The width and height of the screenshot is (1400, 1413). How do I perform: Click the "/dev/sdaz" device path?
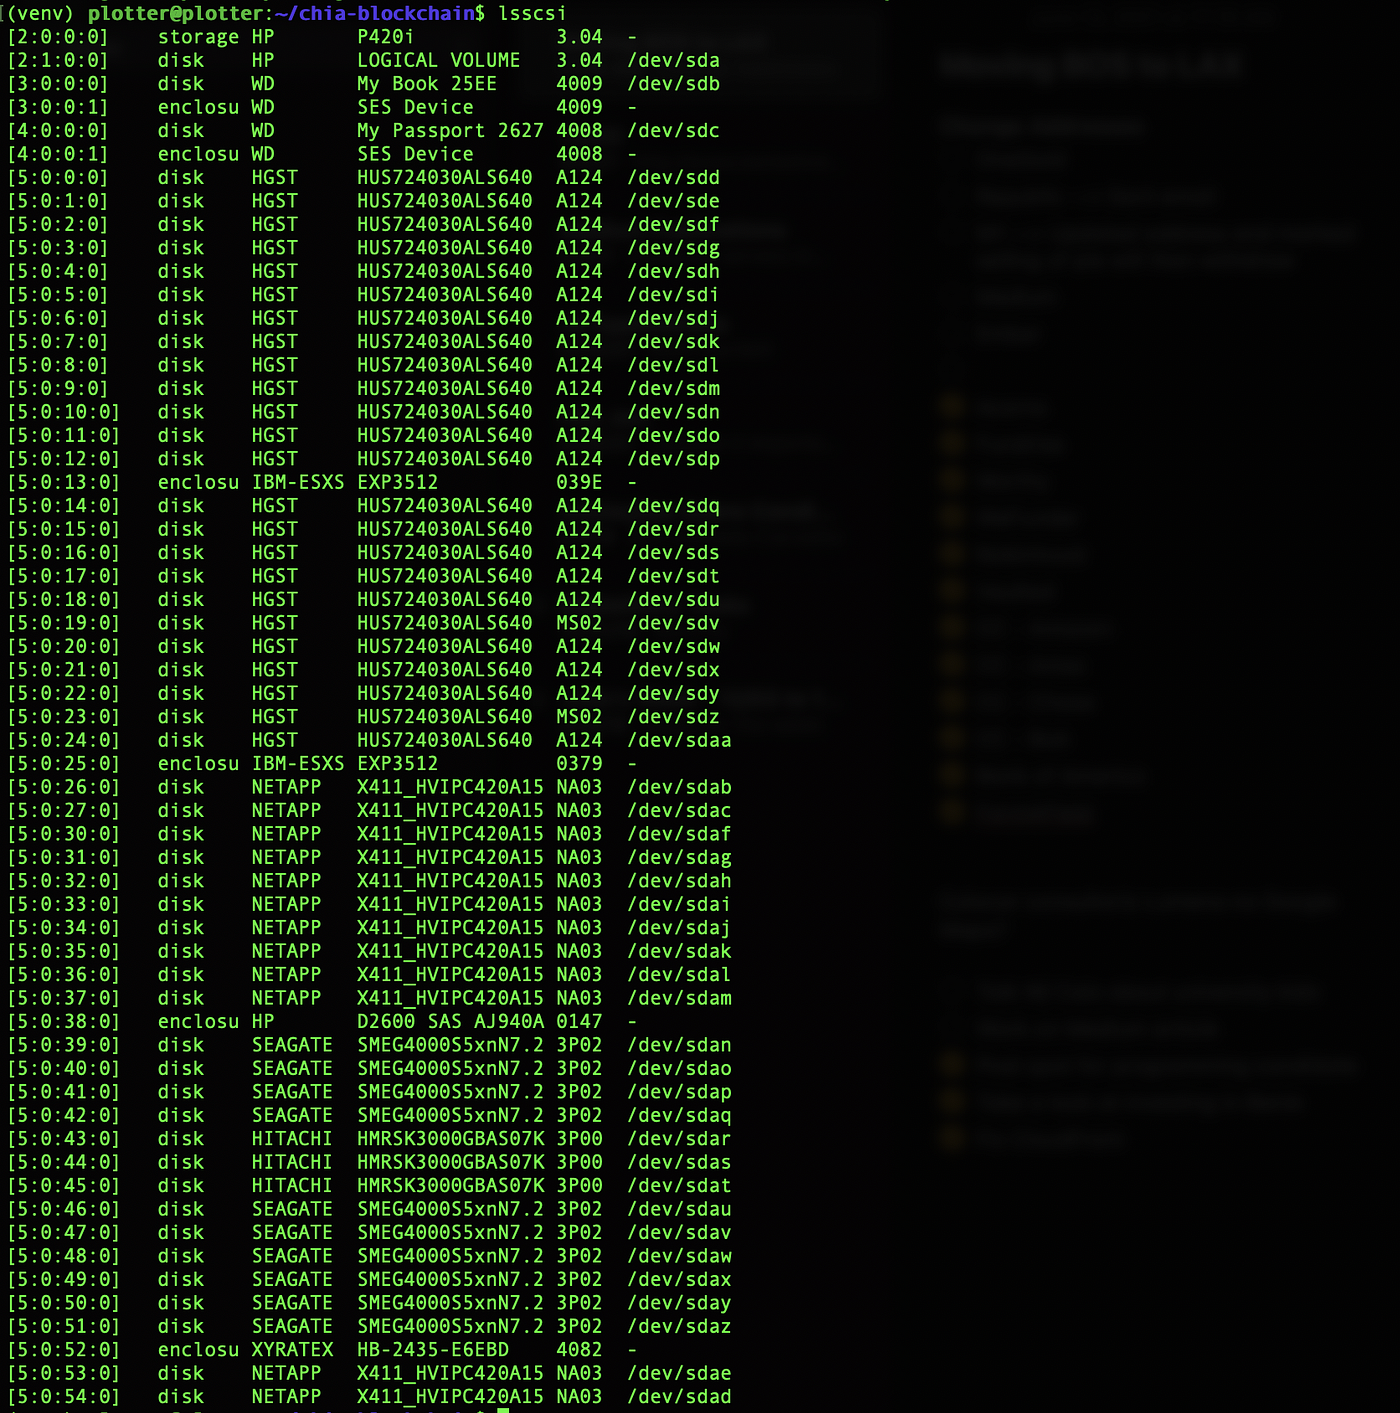click(x=680, y=1326)
